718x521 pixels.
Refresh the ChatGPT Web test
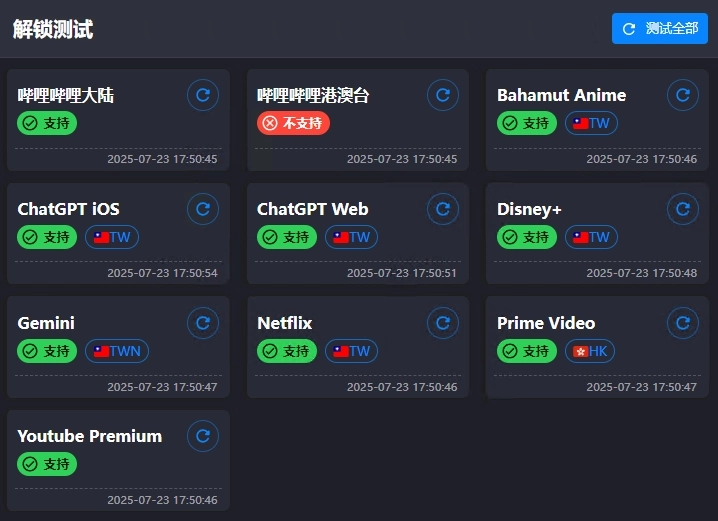(443, 209)
